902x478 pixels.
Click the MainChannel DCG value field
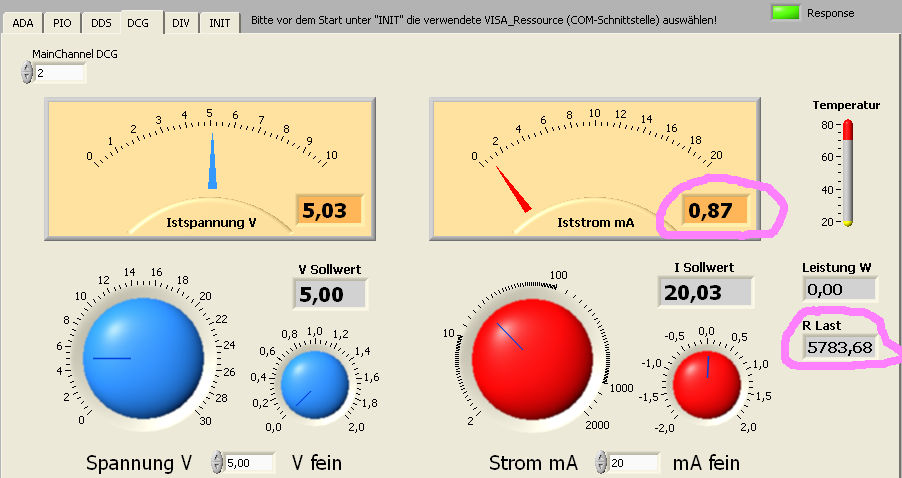pos(59,73)
